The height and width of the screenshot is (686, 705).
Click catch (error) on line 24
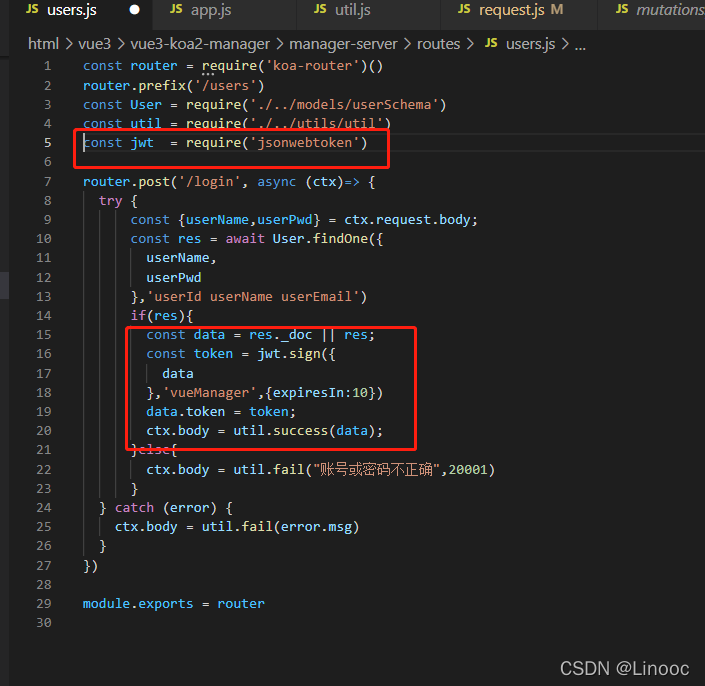[x=165, y=508]
